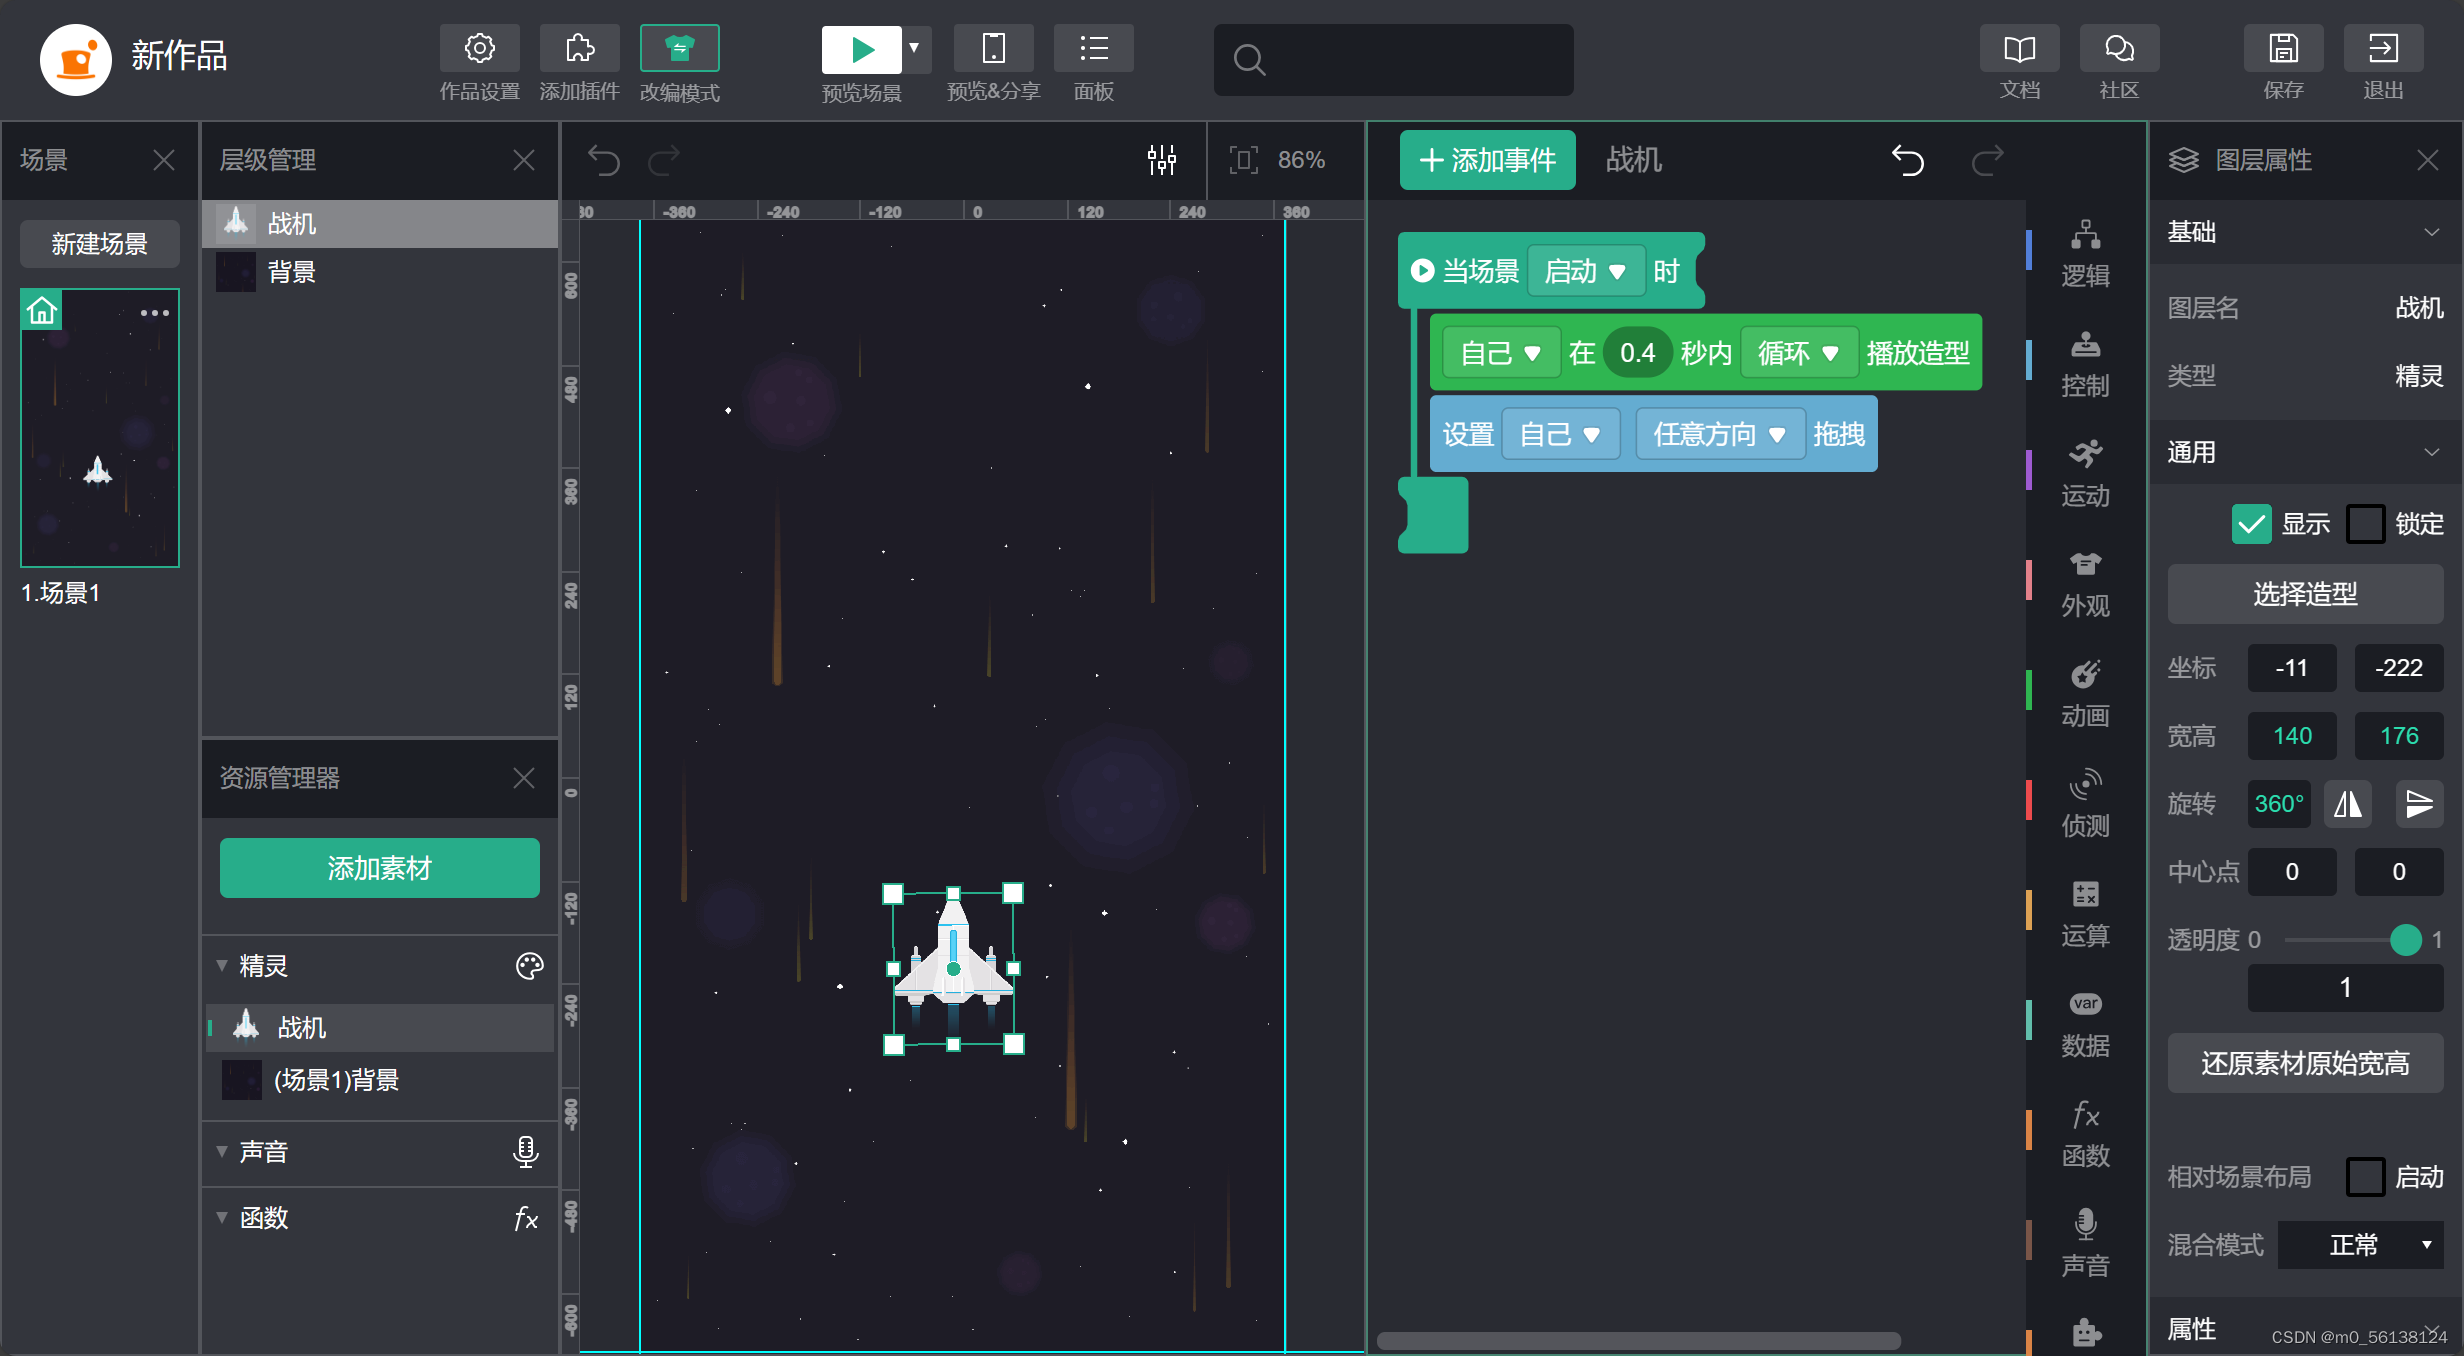
Task: Adjust the 透明度 slider handle
Action: coord(2405,940)
